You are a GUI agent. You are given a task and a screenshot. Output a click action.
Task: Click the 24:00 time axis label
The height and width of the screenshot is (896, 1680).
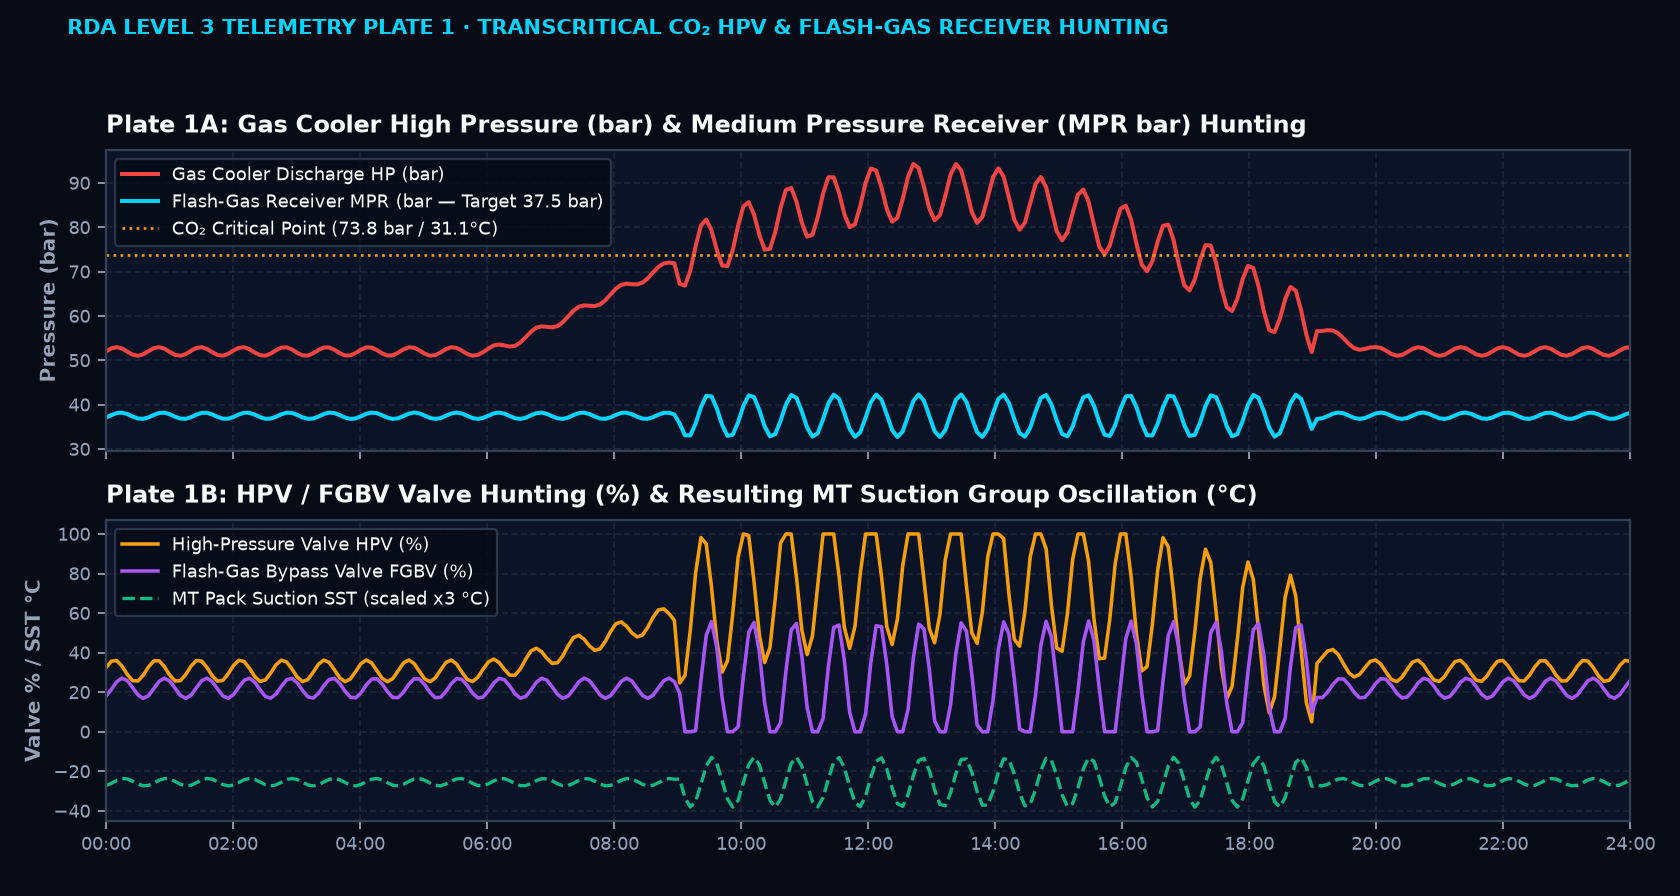pos(1630,844)
